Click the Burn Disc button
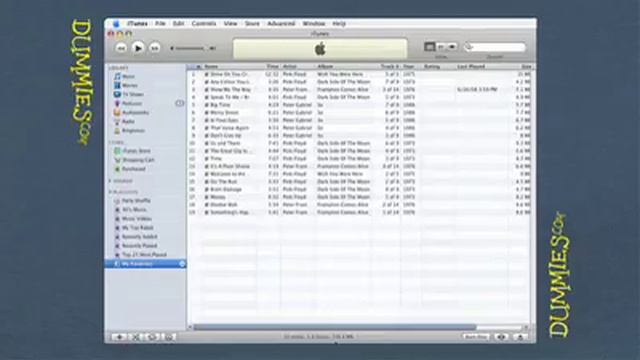The height and width of the screenshot is (360, 640). [x=476, y=337]
